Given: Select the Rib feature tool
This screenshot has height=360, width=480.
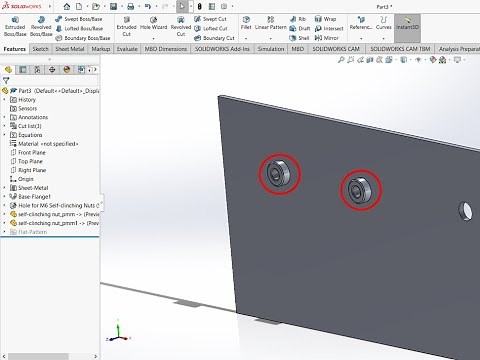Looking at the screenshot, I should pos(298,19).
